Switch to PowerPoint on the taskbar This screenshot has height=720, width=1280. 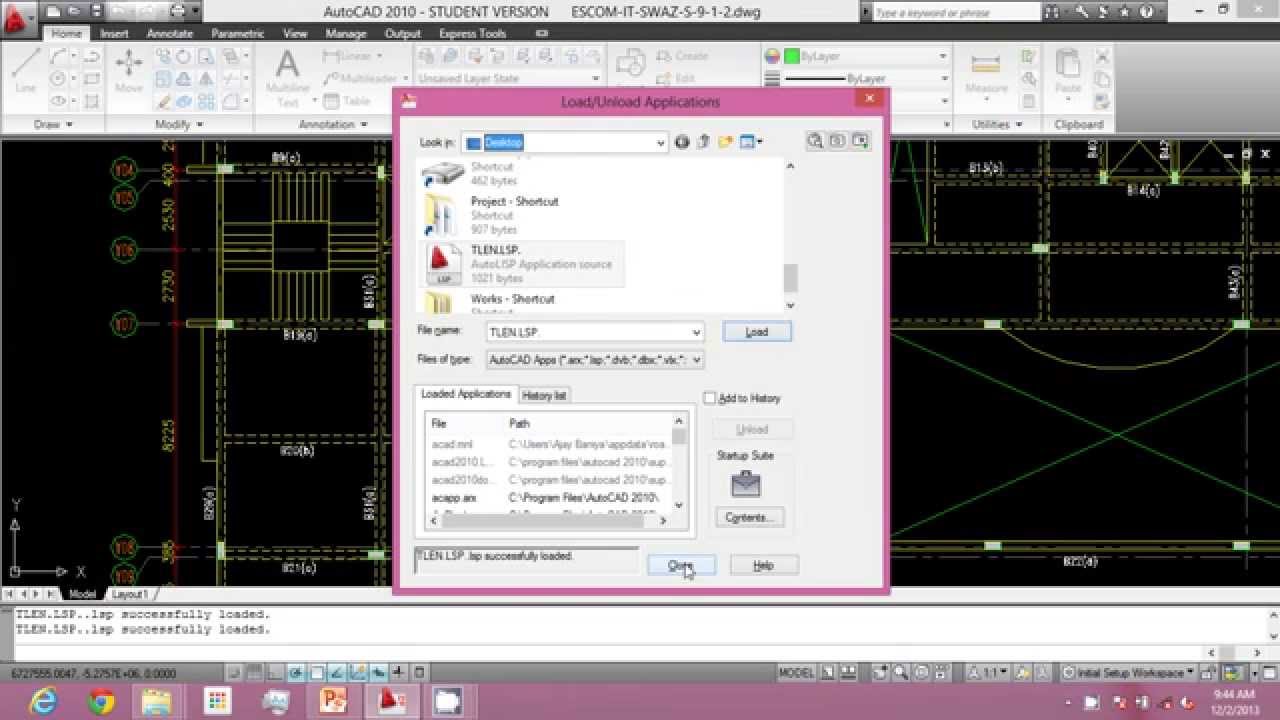(332, 701)
